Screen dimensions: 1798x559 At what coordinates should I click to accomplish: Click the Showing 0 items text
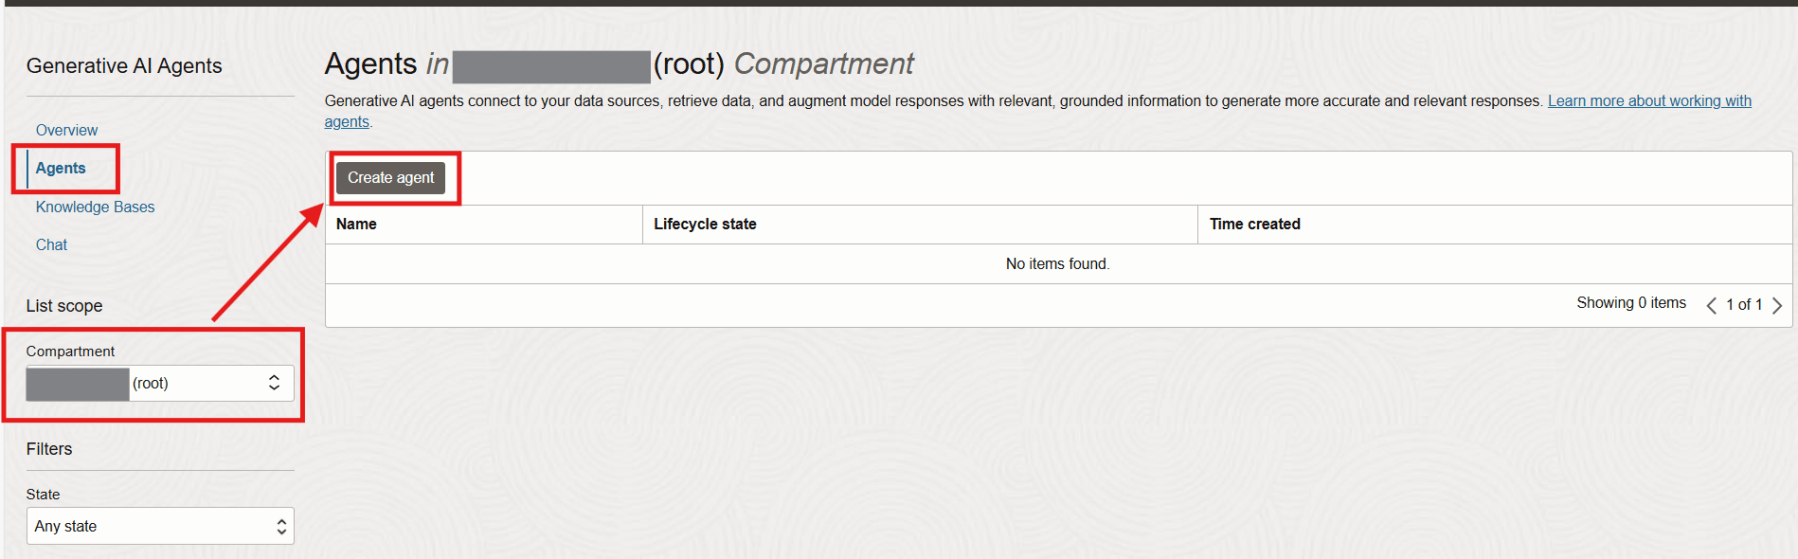[x=1630, y=303]
